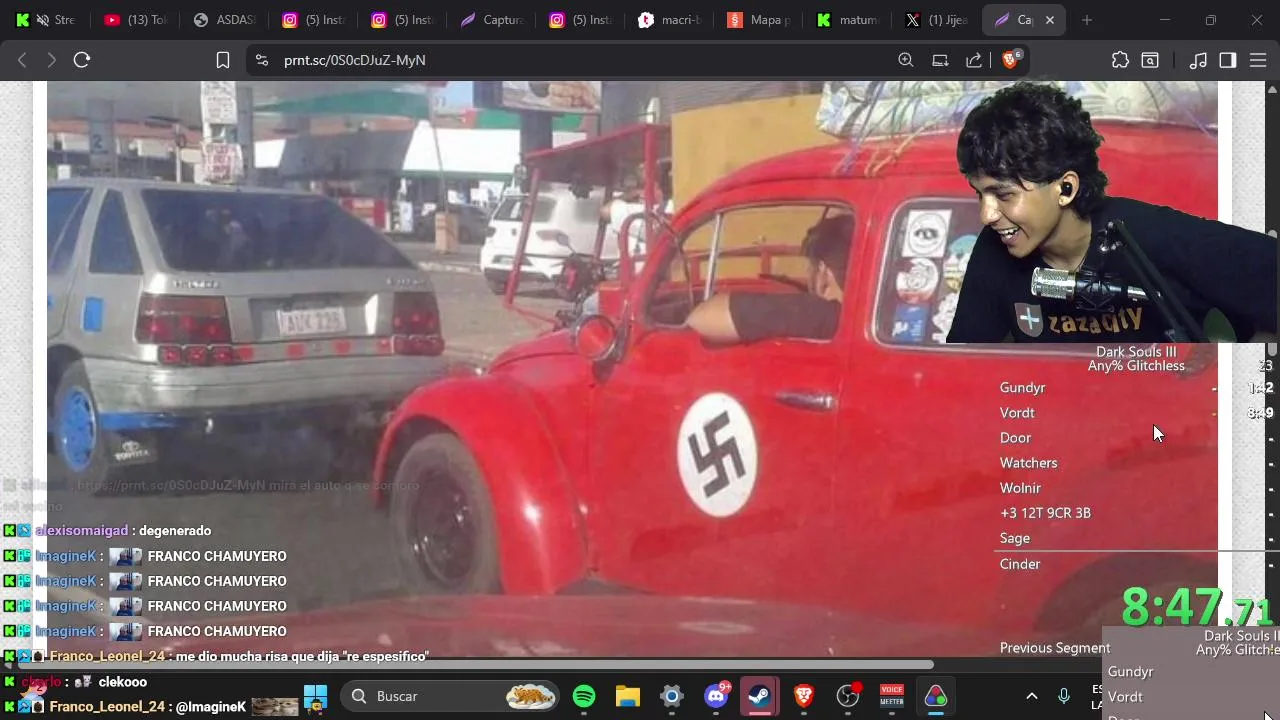The height and width of the screenshot is (720, 1280).
Task: Switch to the X '(1) Jijea' tab
Action: [x=936, y=20]
